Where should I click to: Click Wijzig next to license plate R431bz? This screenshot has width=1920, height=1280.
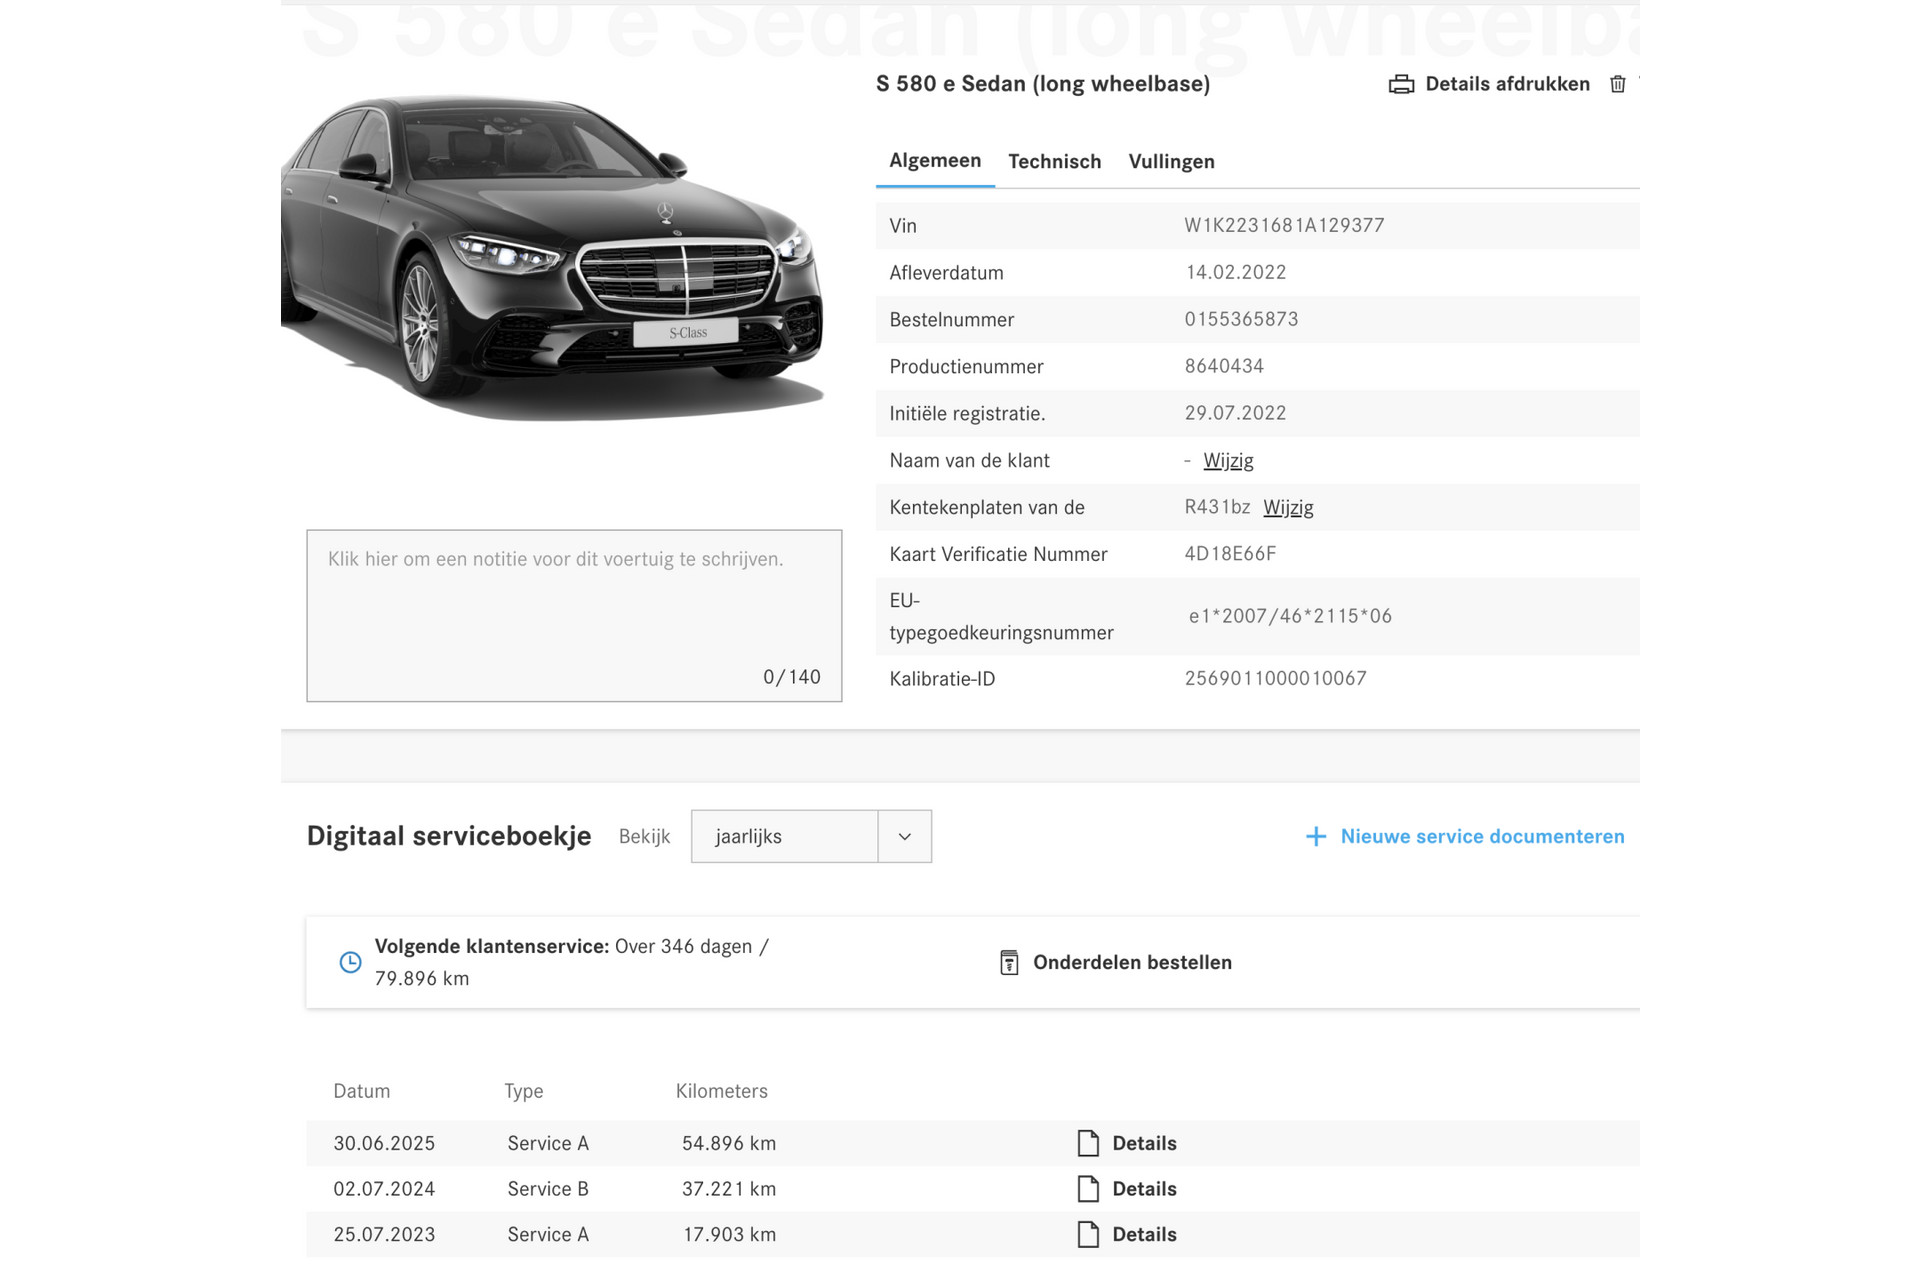[x=1288, y=508]
